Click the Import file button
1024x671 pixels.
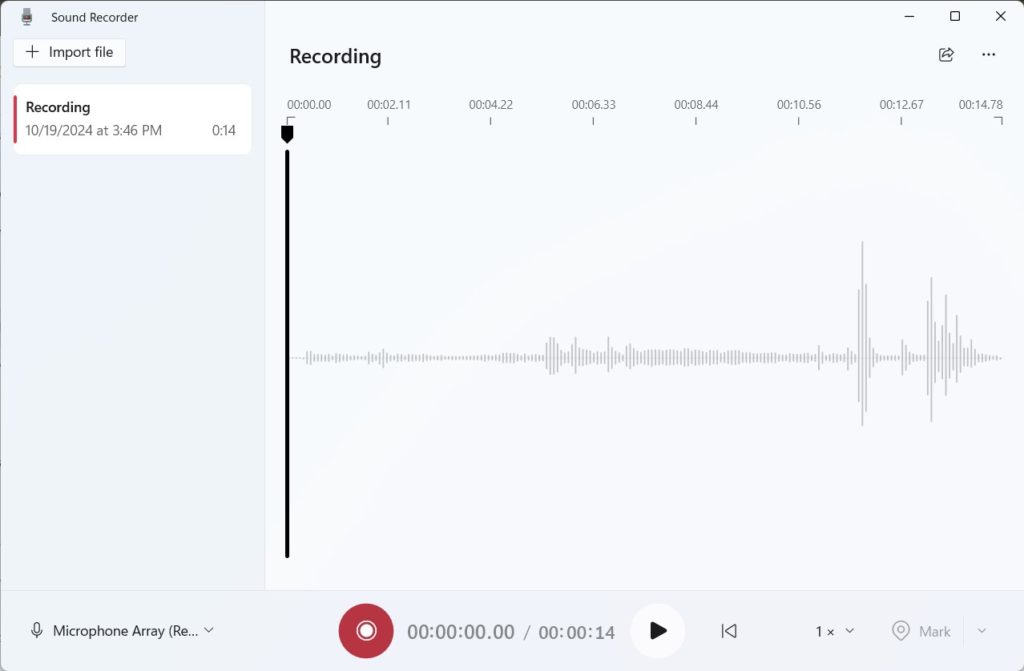[x=70, y=52]
